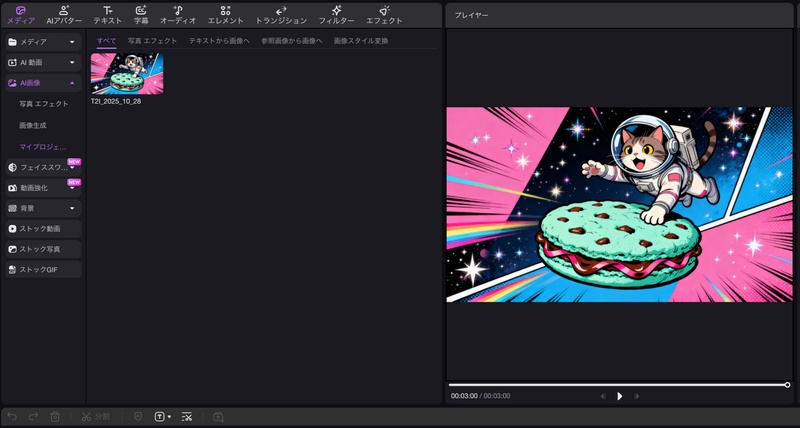Select the 画像スタイル変換 filter tab
Image resolution: width=800 pixels, height=428 pixels.
click(361, 41)
